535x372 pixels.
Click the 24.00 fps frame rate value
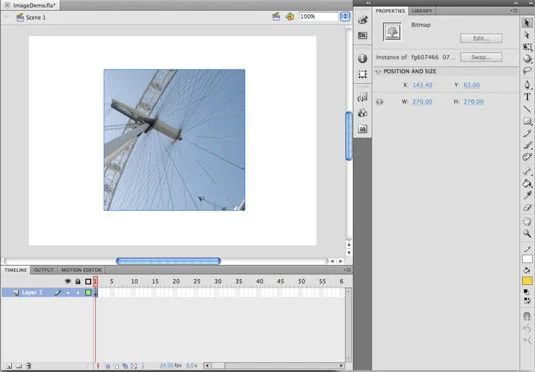(x=167, y=366)
